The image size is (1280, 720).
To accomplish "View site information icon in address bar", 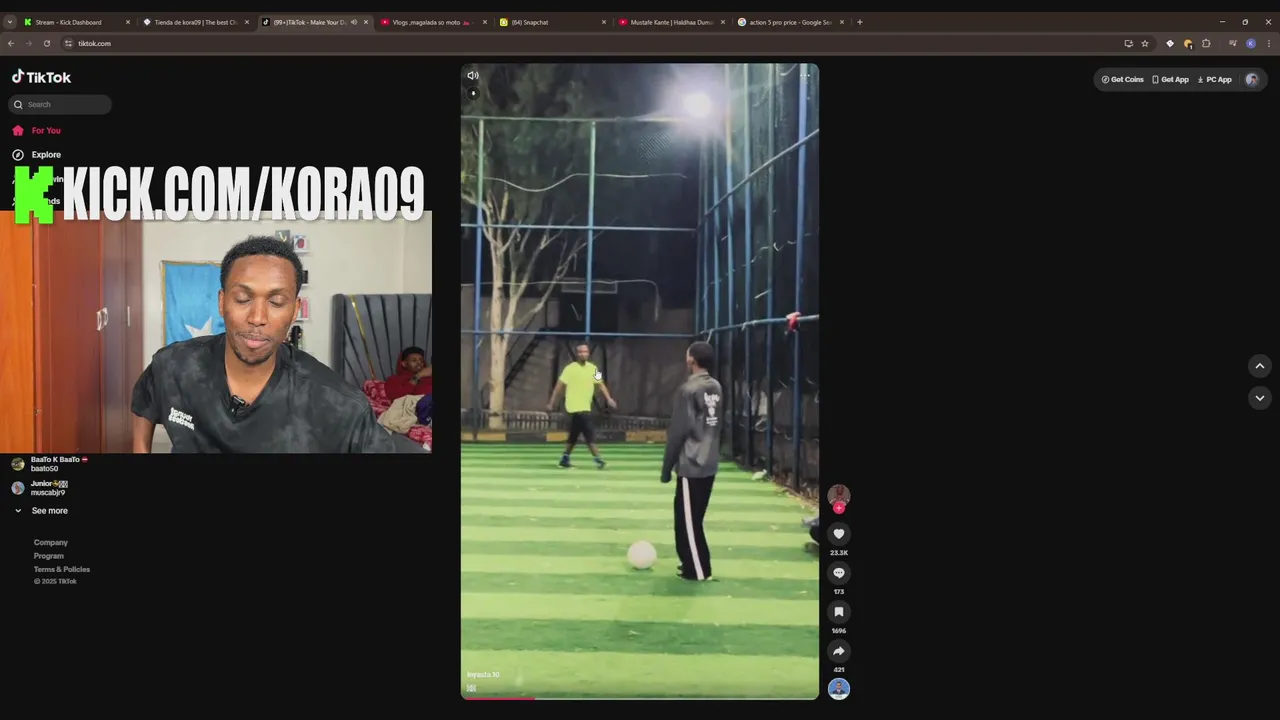I will click(x=69, y=43).
